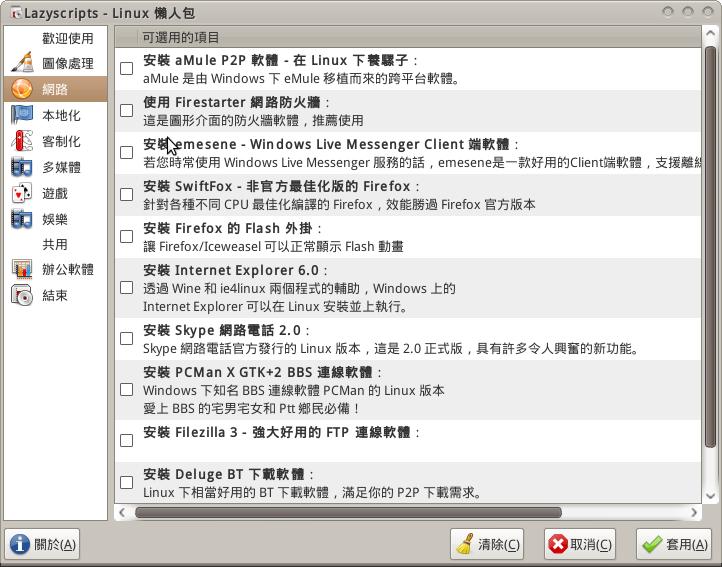Click the 套用(A) apply button
The image size is (722, 567).
[675, 544]
